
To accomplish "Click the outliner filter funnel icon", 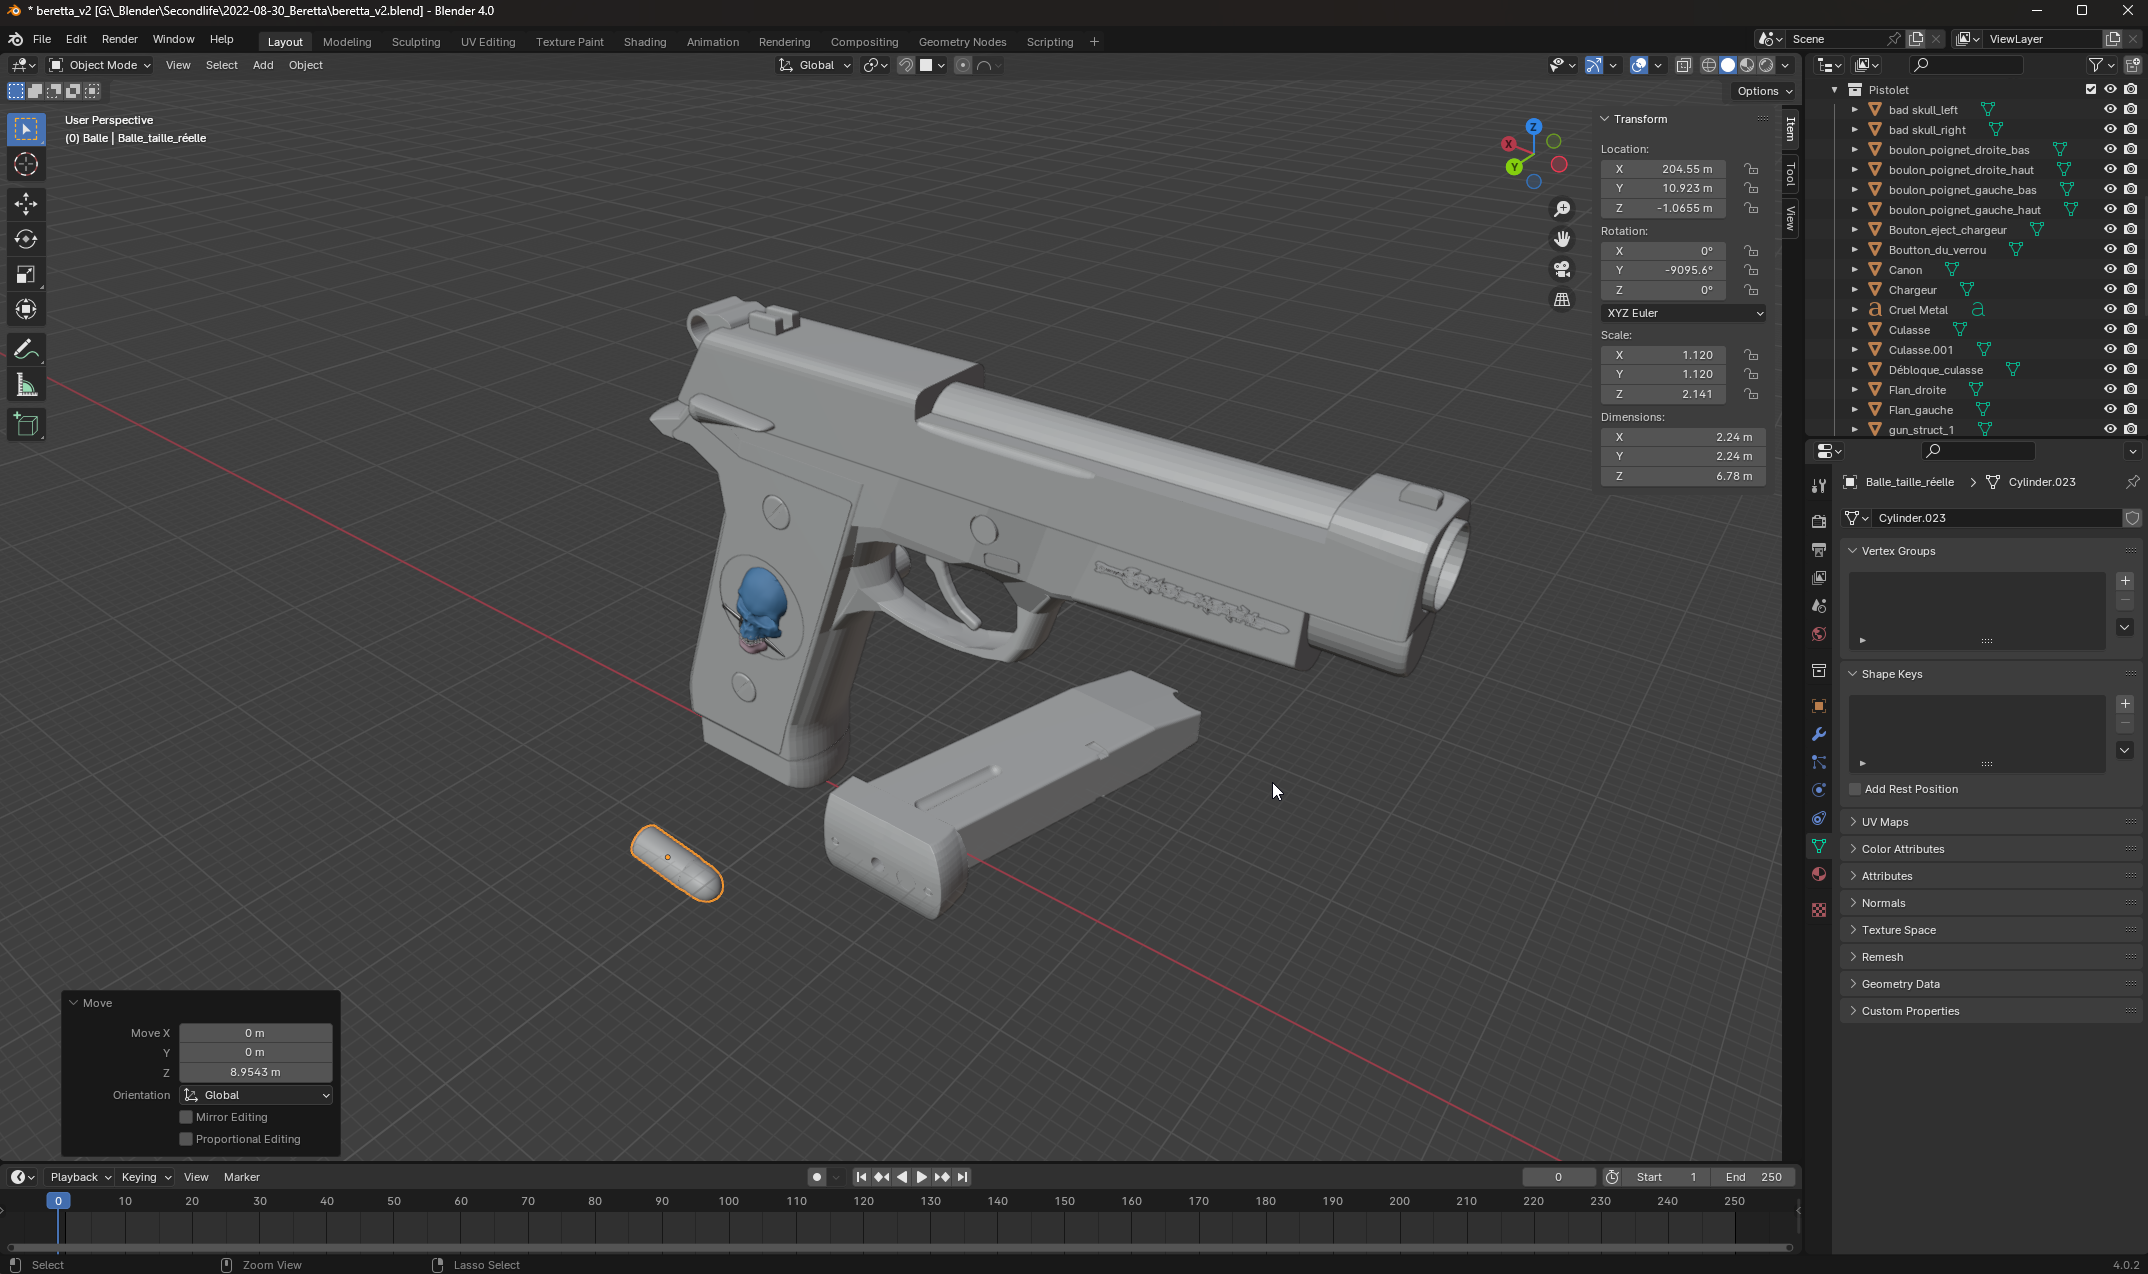I will click(x=2096, y=65).
